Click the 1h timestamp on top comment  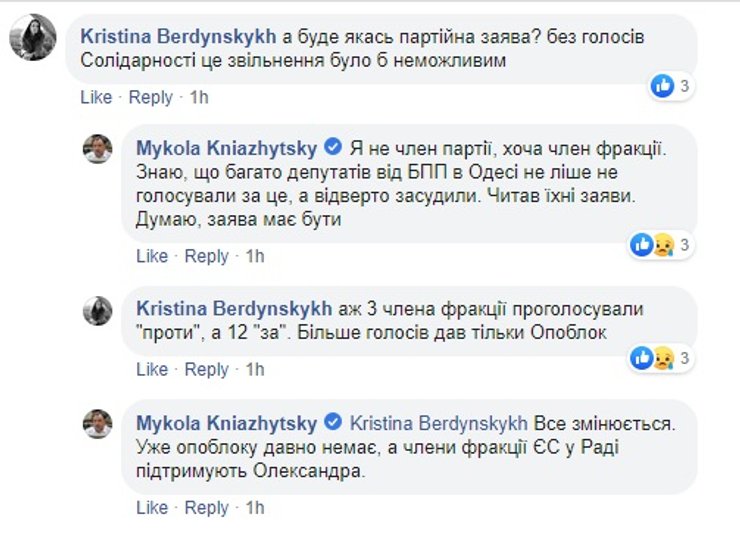point(199,97)
